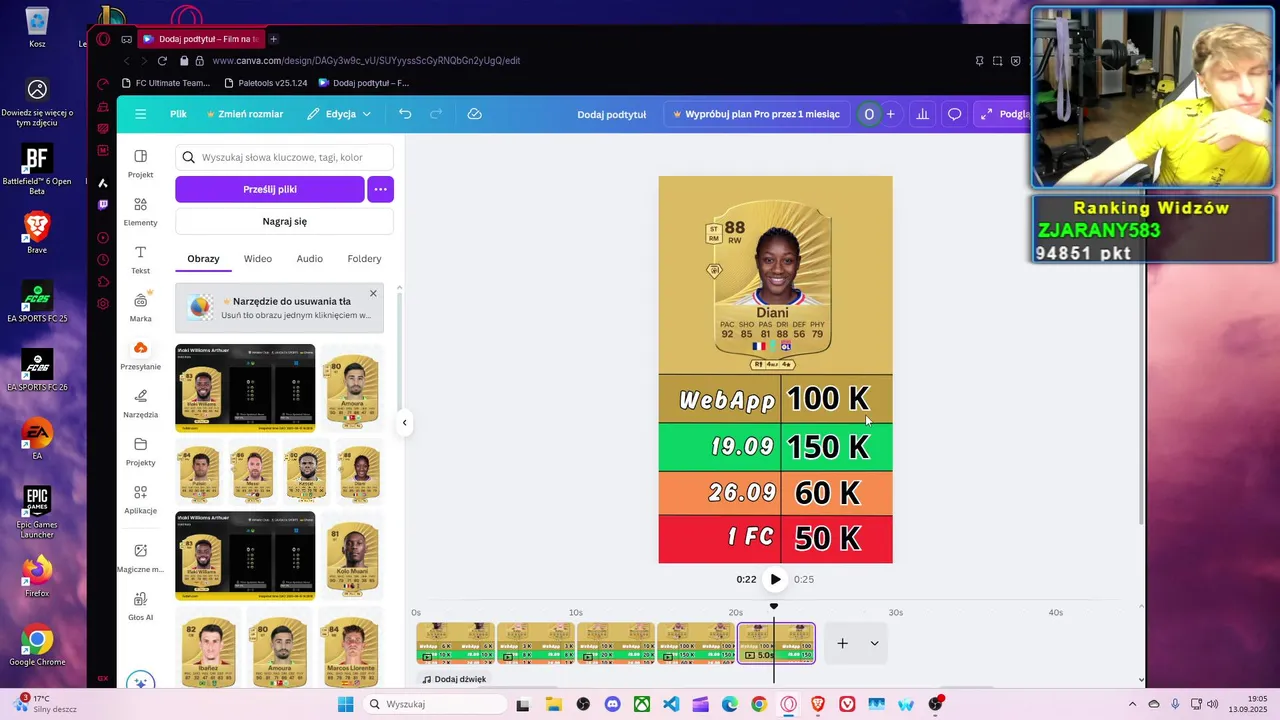Open Projekt in the side panel
The width and height of the screenshot is (1280, 720).
point(140,163)
